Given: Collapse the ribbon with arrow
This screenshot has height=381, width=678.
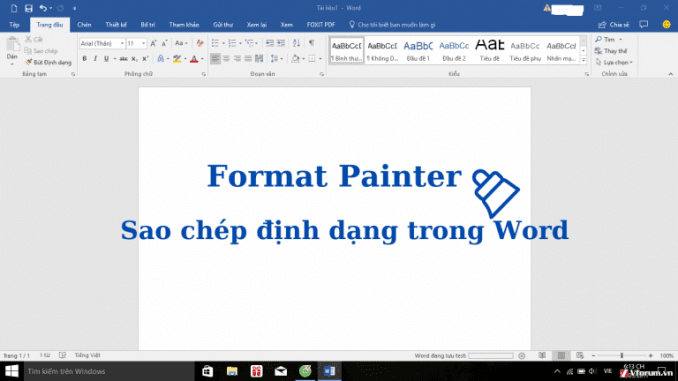Looking at the screenshot, I should [x=670, y=74].
